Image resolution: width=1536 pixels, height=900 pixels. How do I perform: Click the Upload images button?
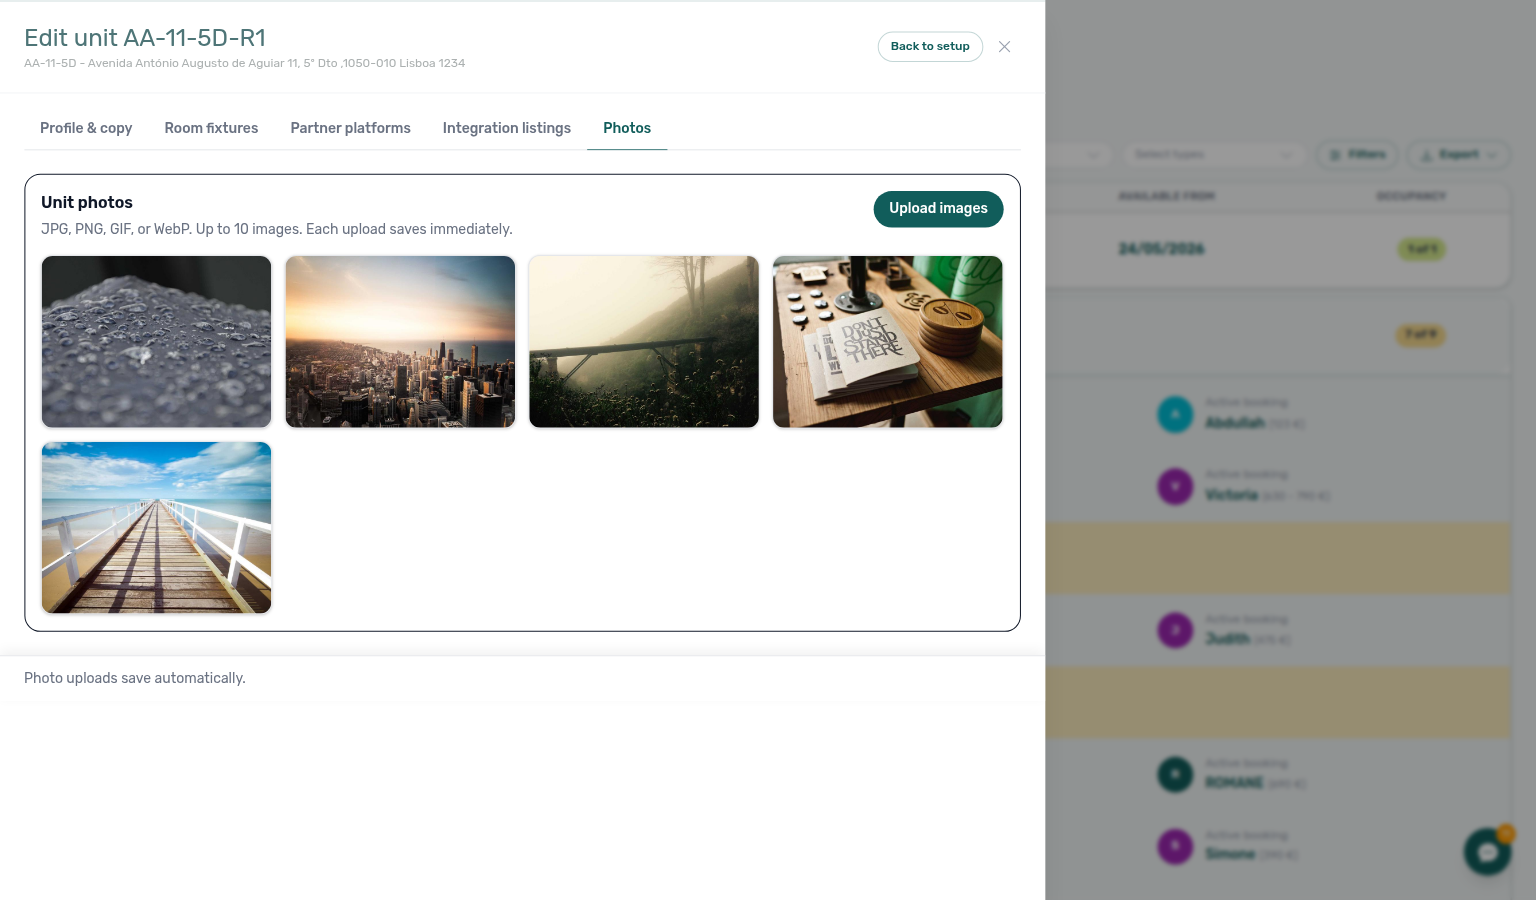point(938,209)
